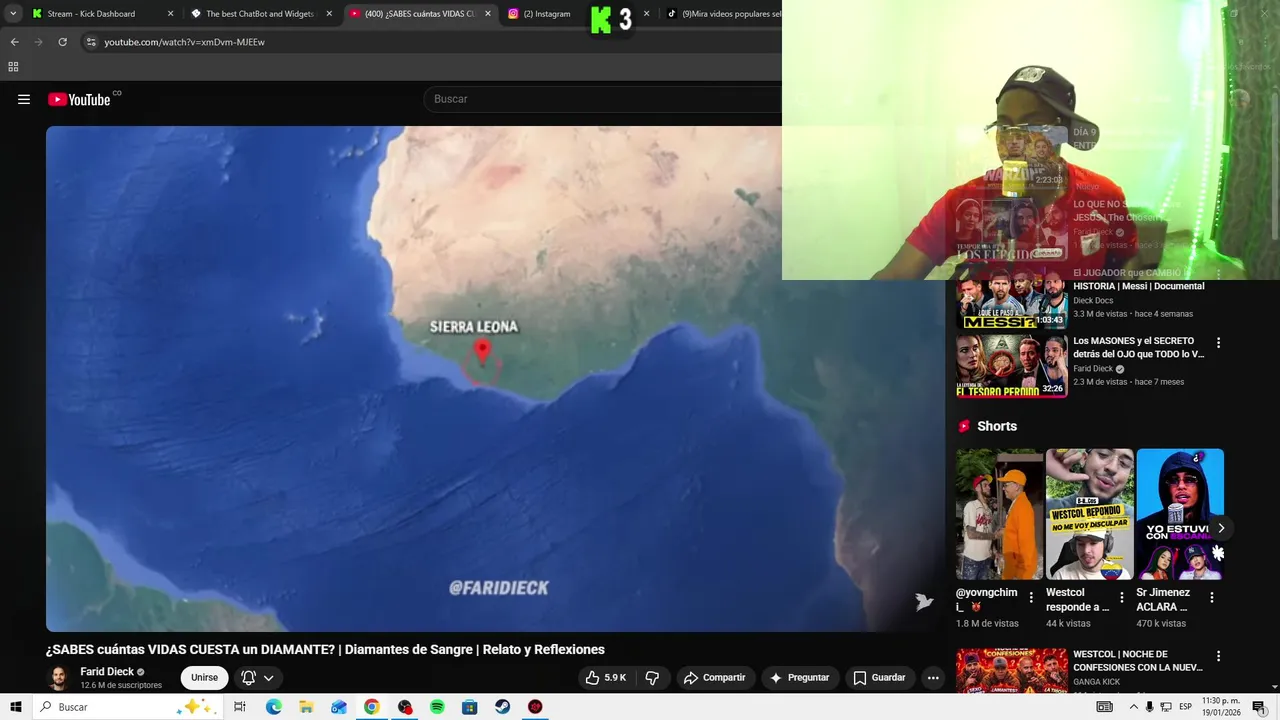Viewport: 1280px width, 720px height.
Task: Open Los MASONES y el SECRETO video title
Action: (x=1139, y=347)
